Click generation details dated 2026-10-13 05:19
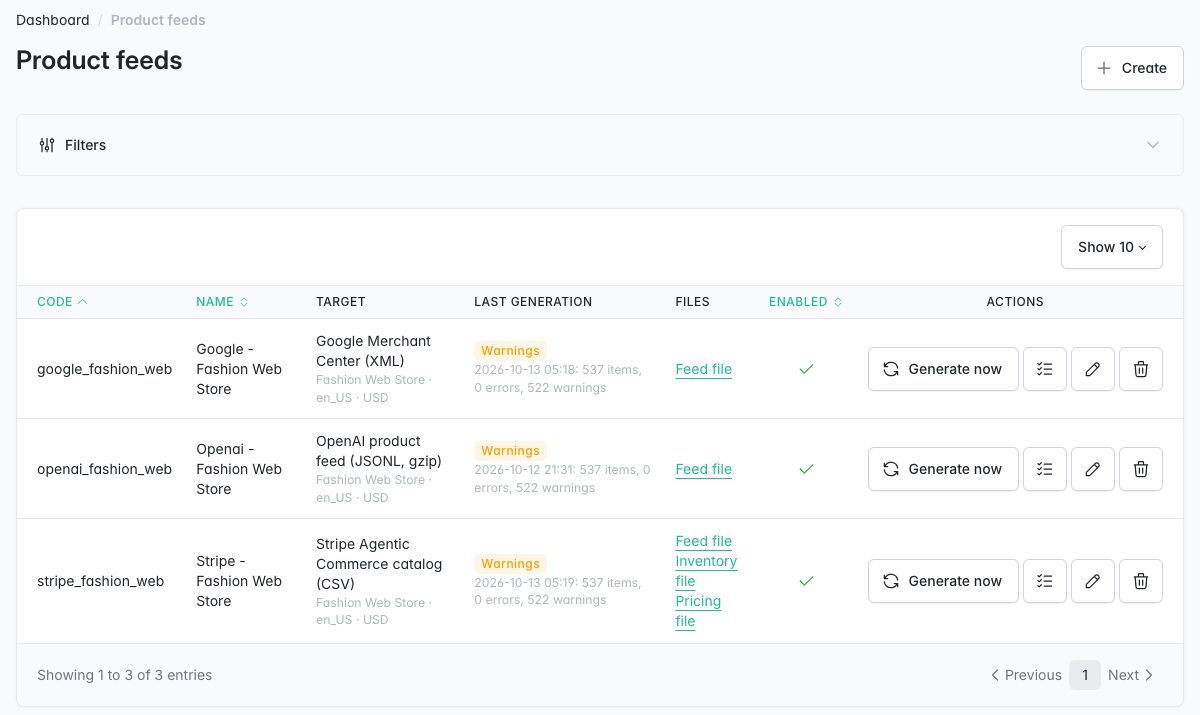1200x715 pixels. click(x=558, y=591)
